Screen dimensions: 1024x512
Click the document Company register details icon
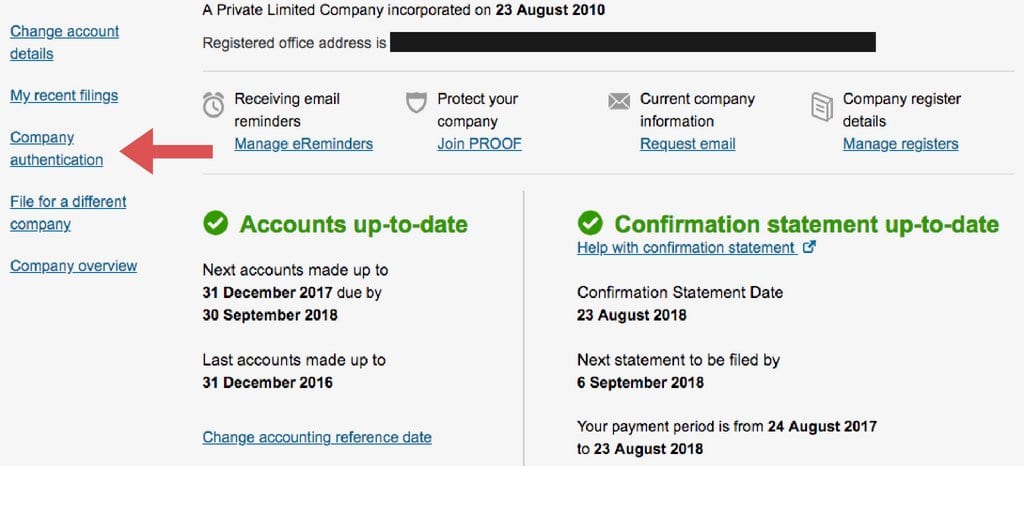[822, 106]
